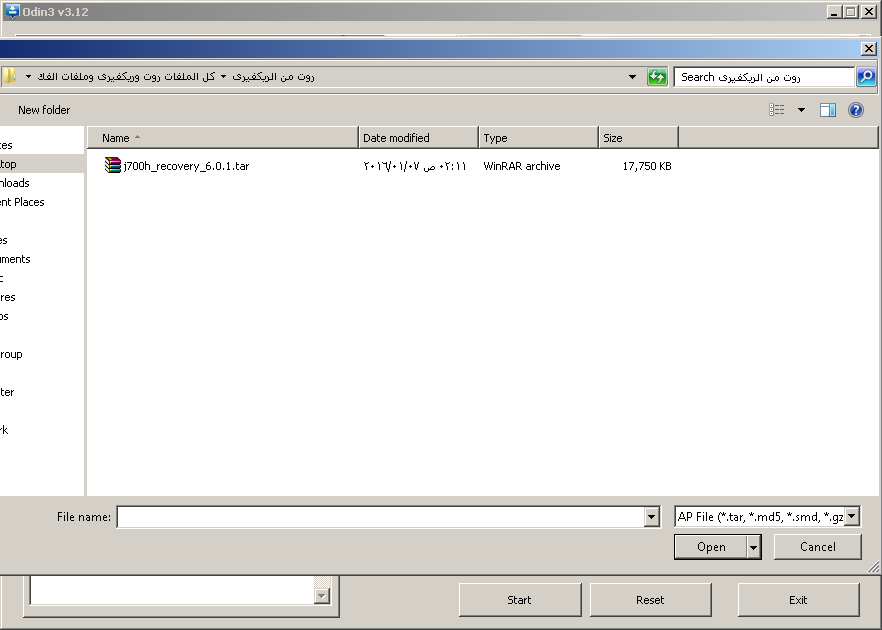Click the Reset button in Odin3
The width and height of the screenshot is (882, 630).
click(x=650, y=600)
